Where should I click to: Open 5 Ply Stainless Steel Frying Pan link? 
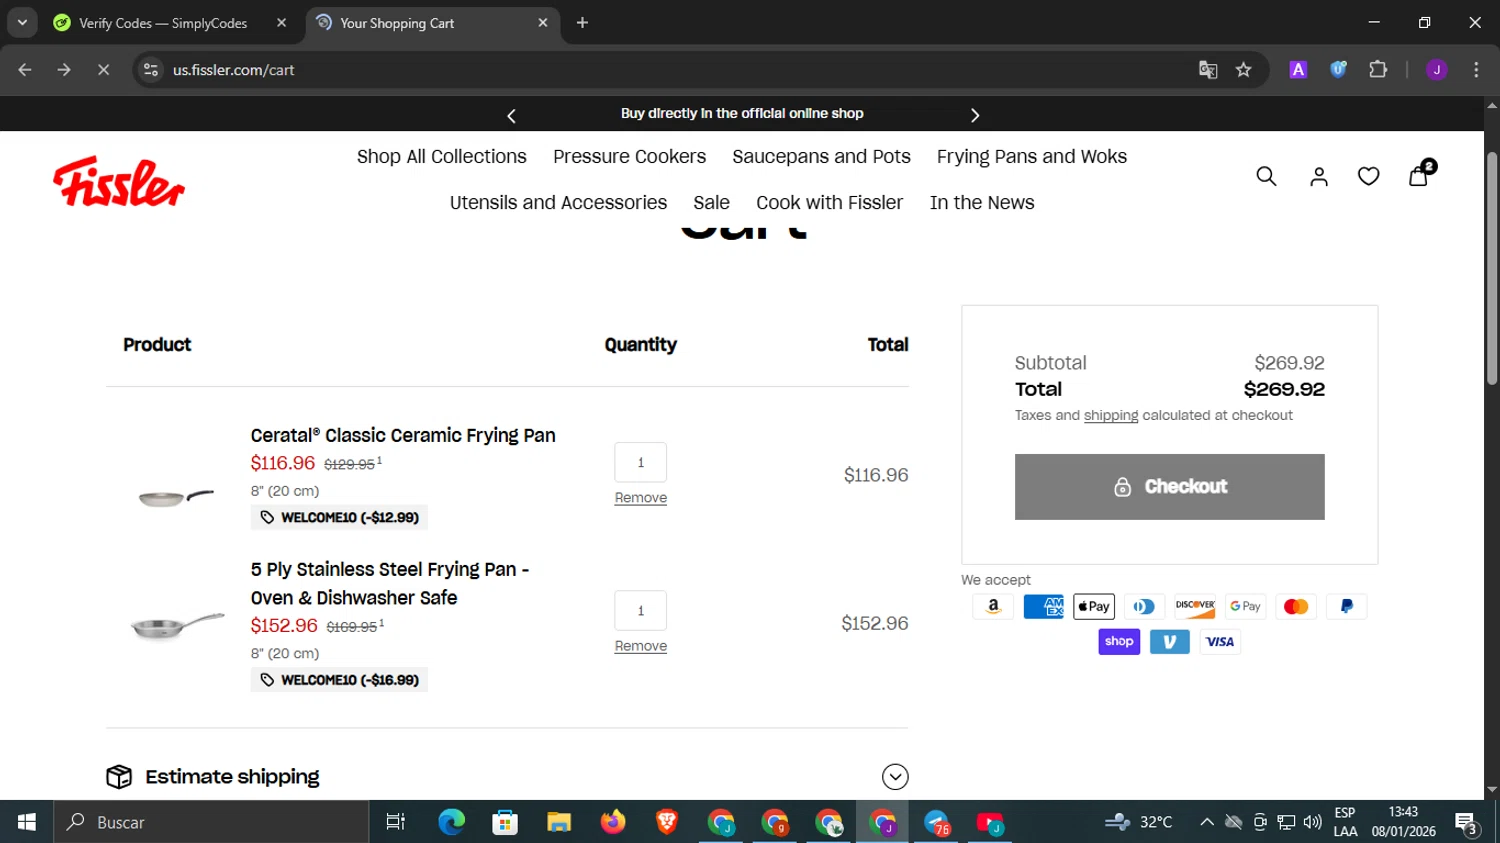[x=390, y=583]
